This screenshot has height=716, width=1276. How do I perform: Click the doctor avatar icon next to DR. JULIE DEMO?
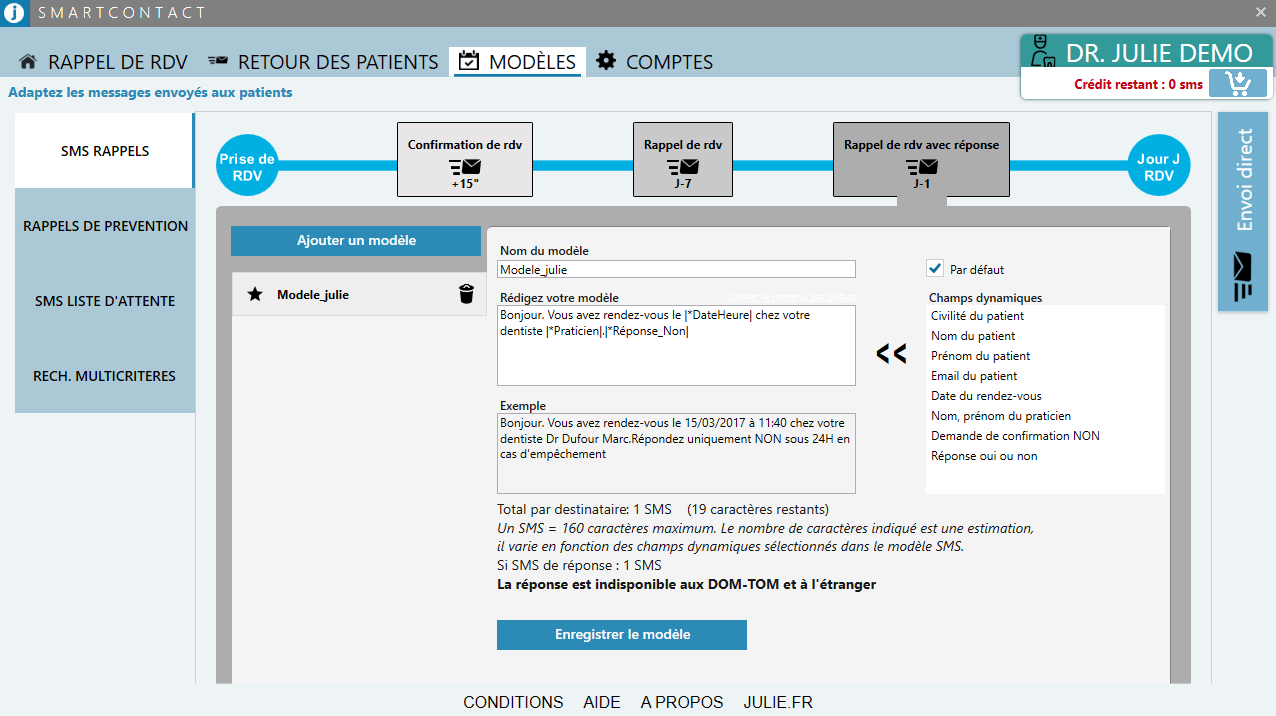click(x=1041, y=52)
